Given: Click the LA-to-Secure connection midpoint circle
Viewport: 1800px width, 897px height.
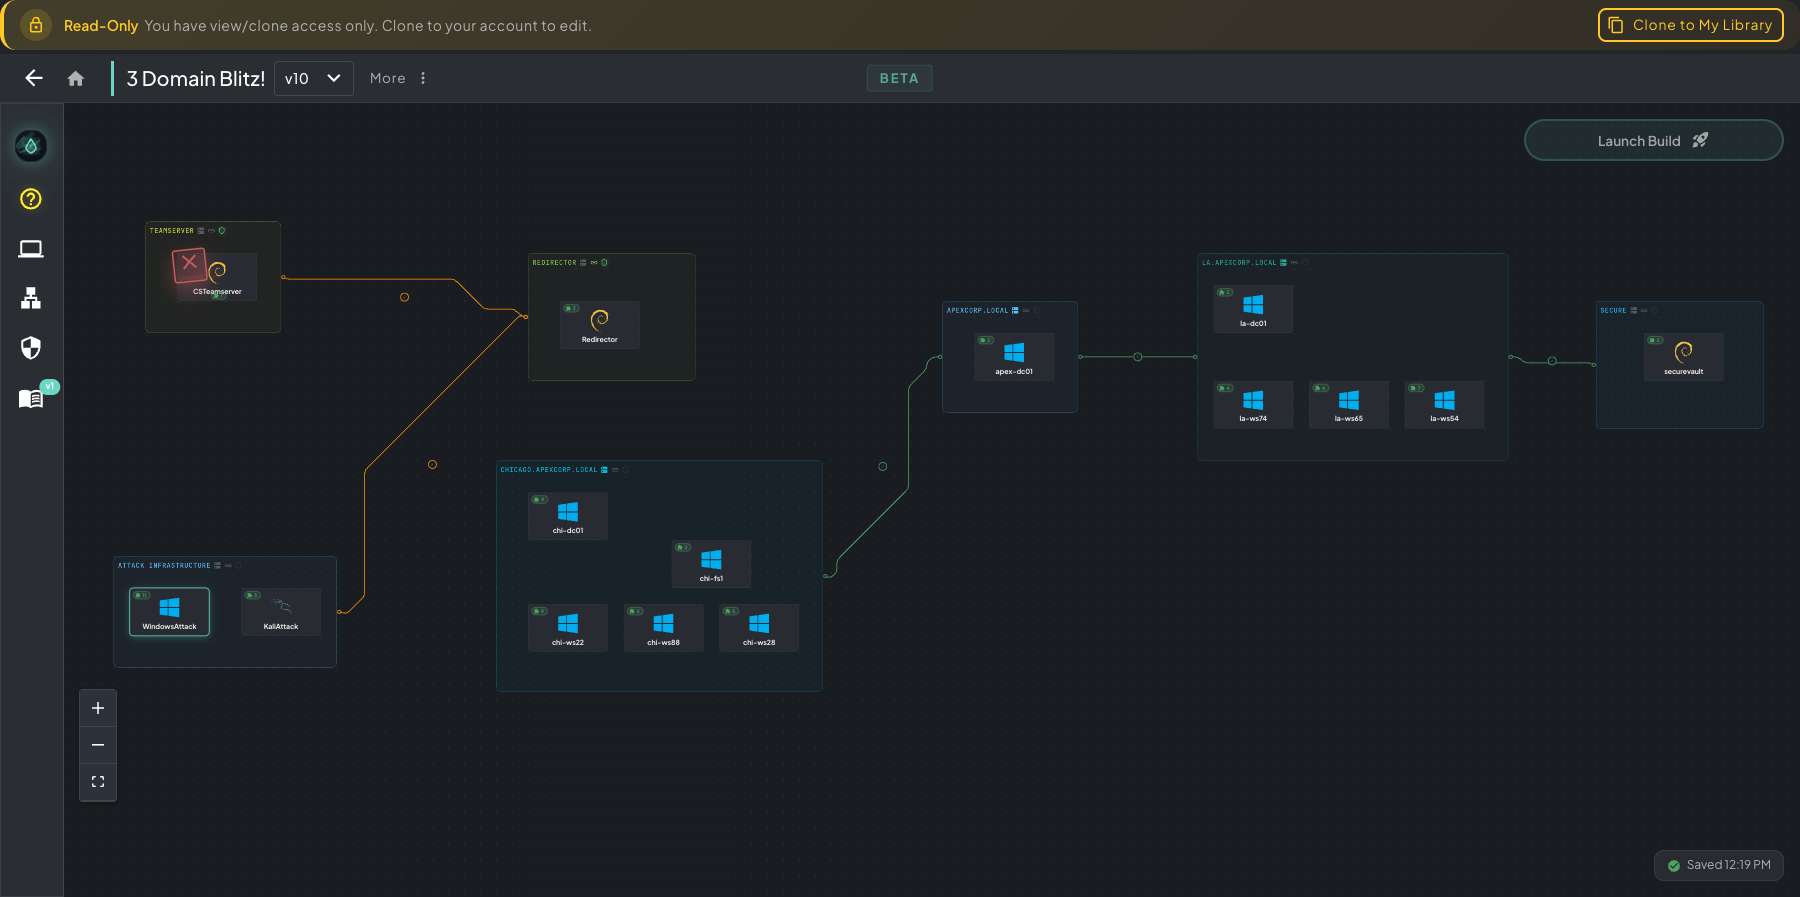Looking at the screenshot, I should (1552, 361).
